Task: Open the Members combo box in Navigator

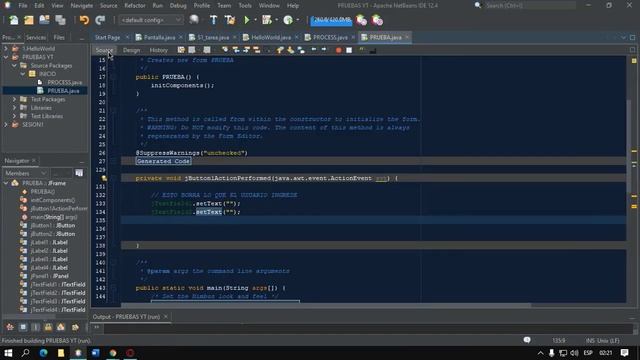Action: pyautogui.click(x=25, y=173)
